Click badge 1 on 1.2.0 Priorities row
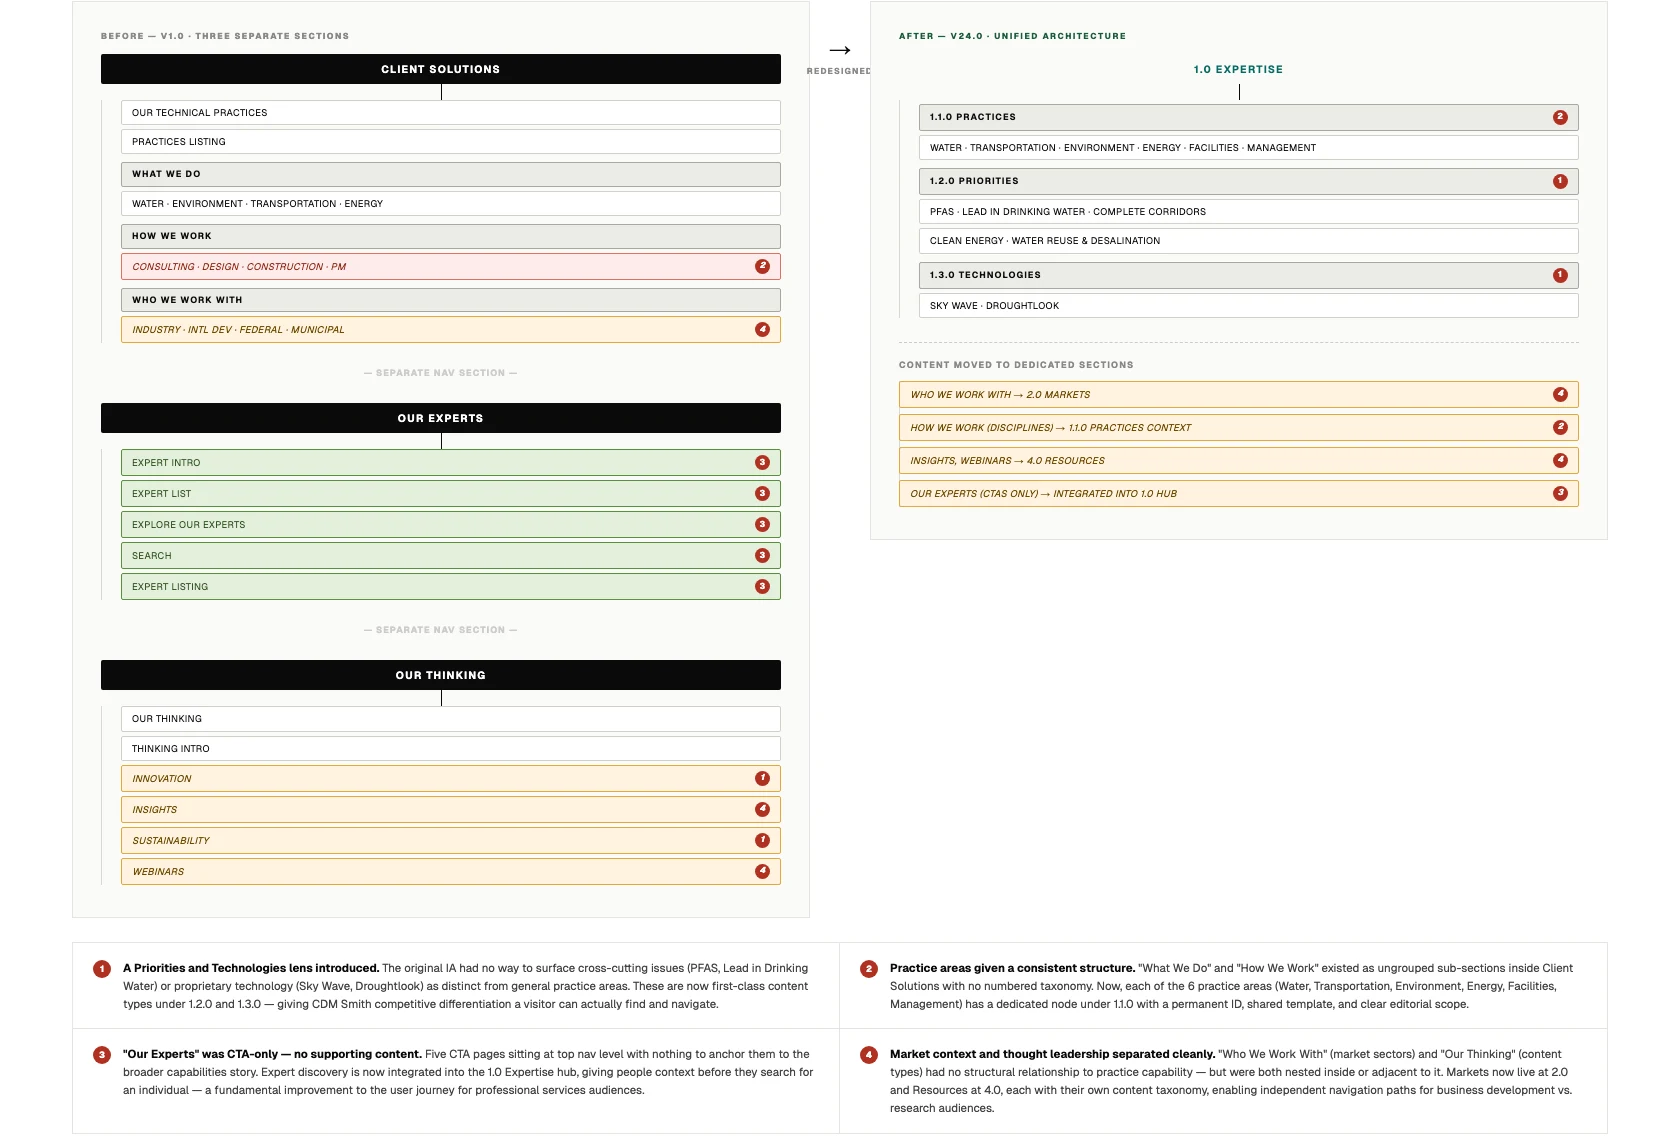The height and width of the screenshot is (1143, 1680). click(x=1560, y=181)
